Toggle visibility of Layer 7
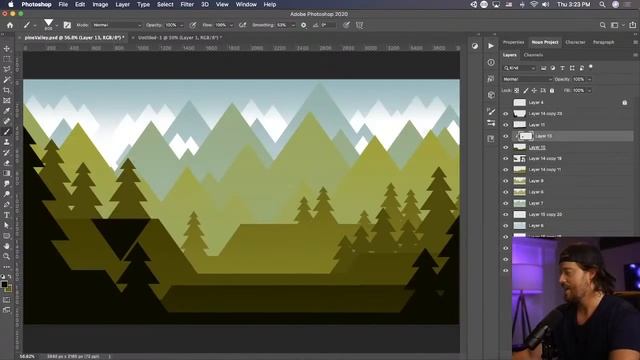 506,203
